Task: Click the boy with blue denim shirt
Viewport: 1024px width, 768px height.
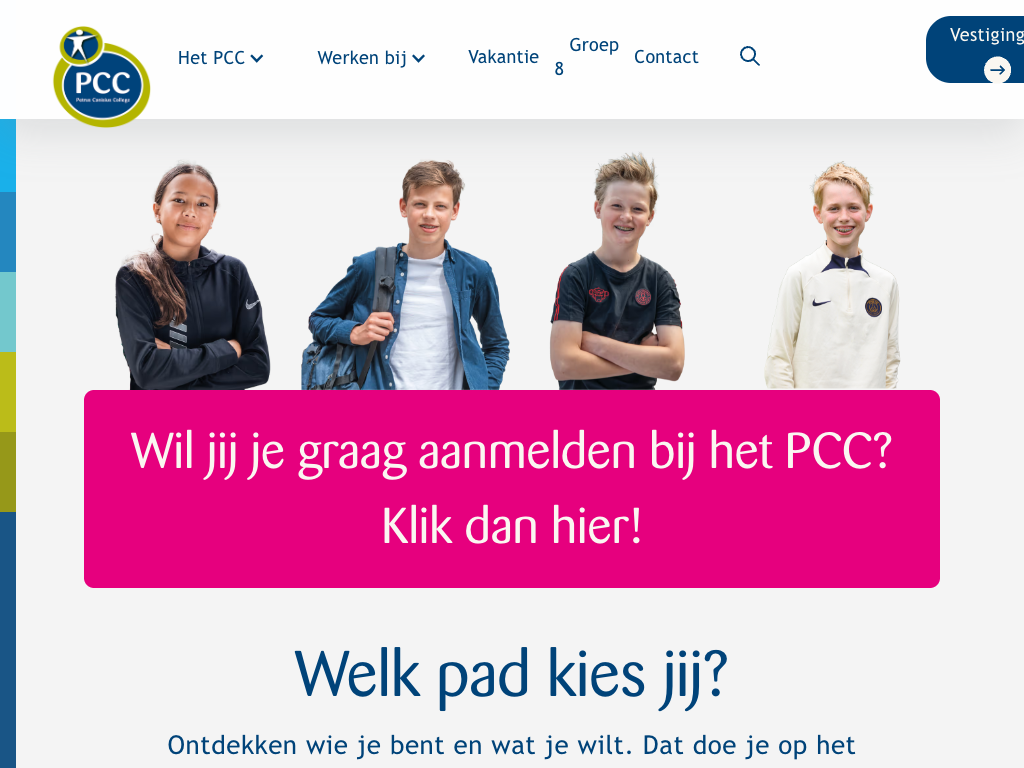Action: (406, 275)
